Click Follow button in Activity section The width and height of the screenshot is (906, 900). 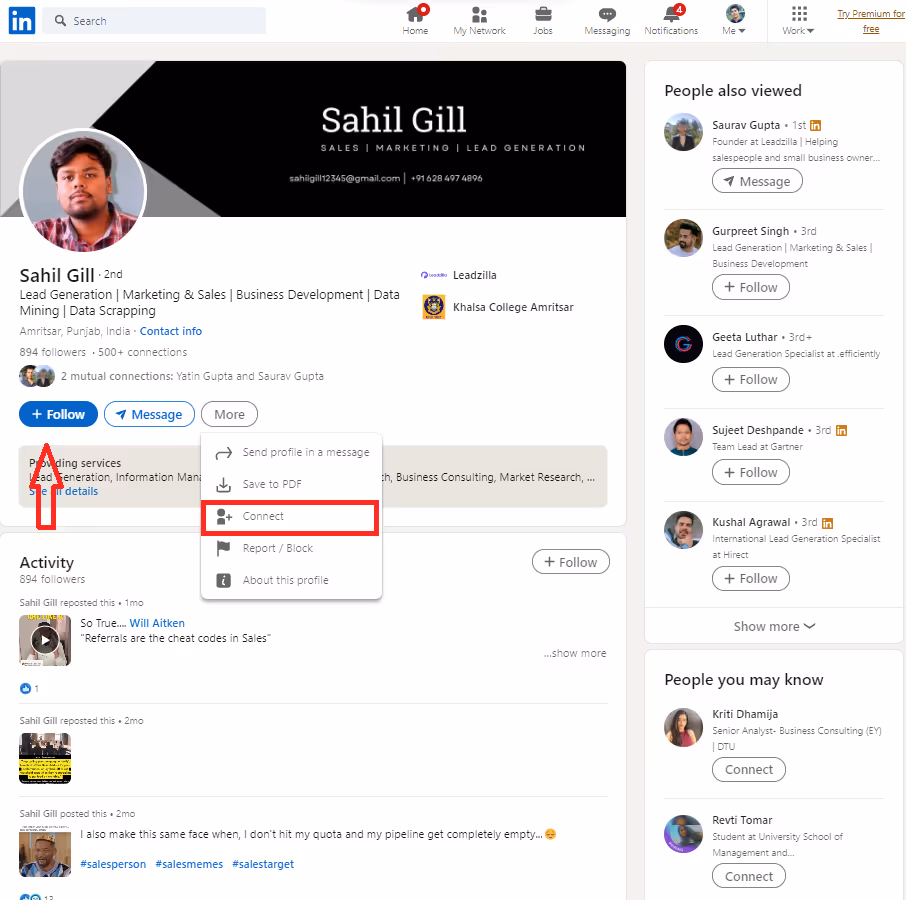[x=570, y=562]
